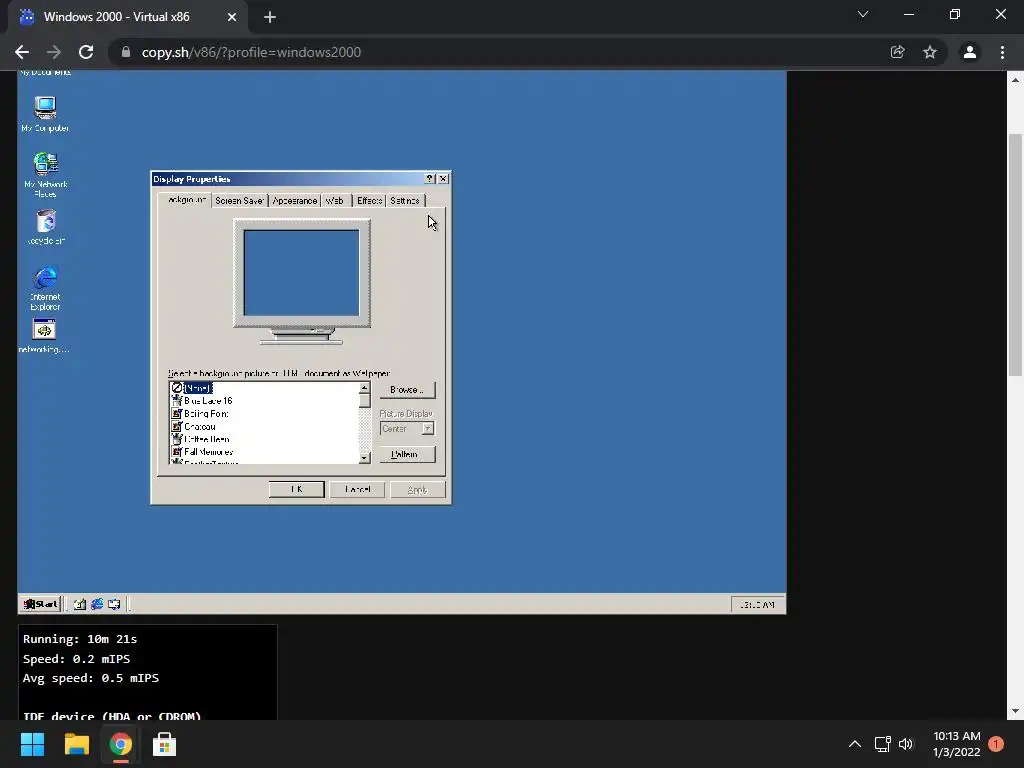Open Chrome tab search chevron
This screenshot has height=768, width=1024.
(863, 14)
